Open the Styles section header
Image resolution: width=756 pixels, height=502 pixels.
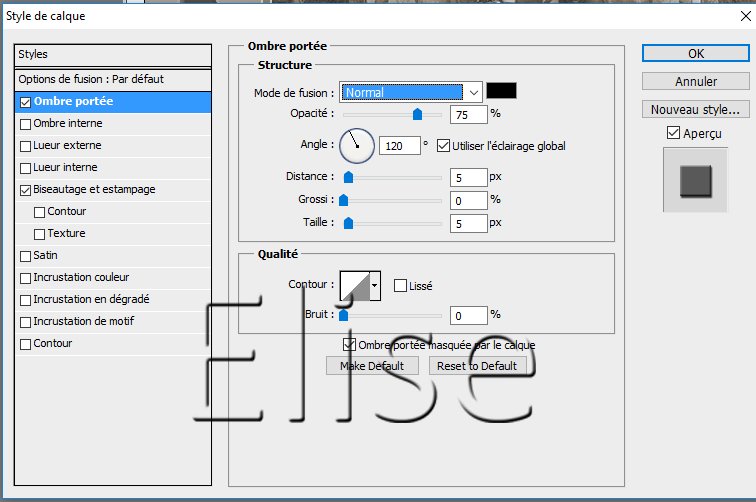(112, 54)
